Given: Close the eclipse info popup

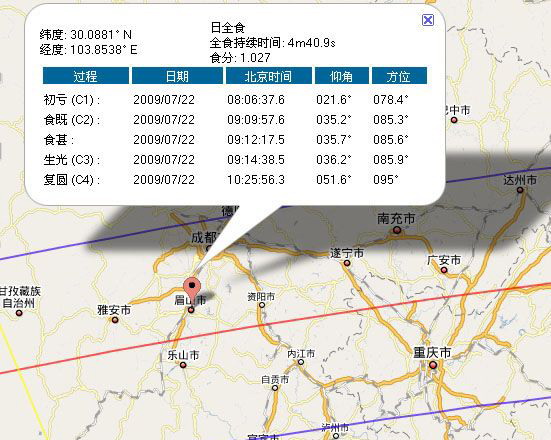Looking at the screenshot, I should pos(428,20).
